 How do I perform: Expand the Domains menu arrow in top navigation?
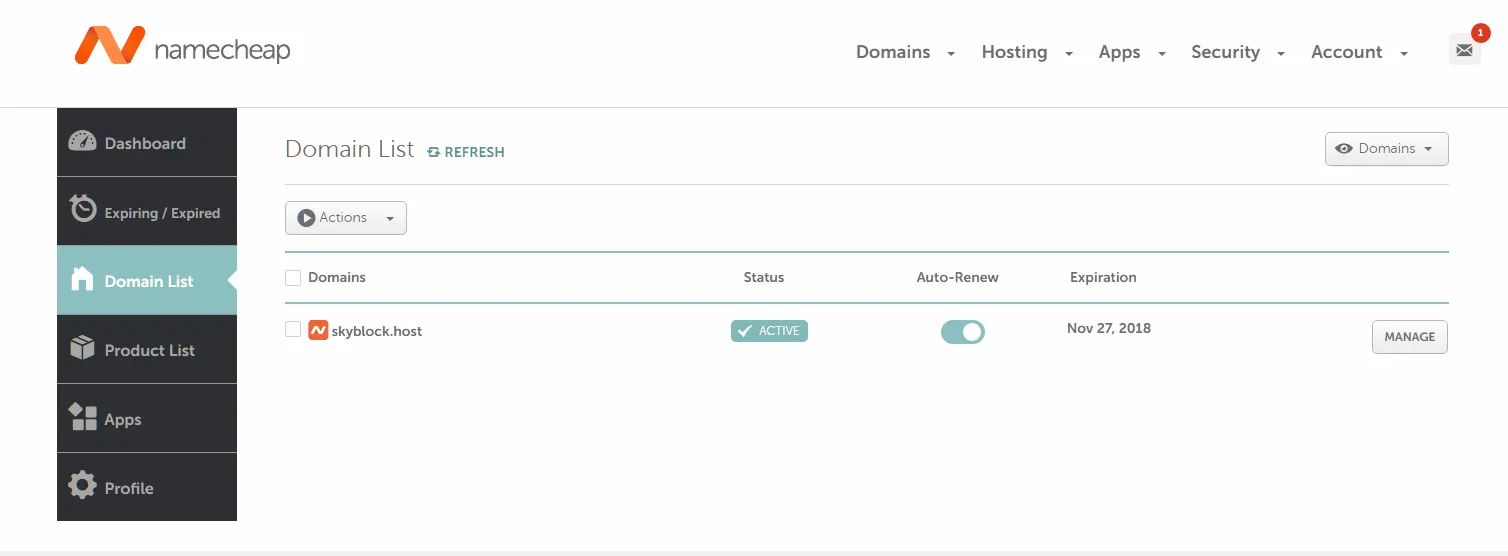(951, 54)
